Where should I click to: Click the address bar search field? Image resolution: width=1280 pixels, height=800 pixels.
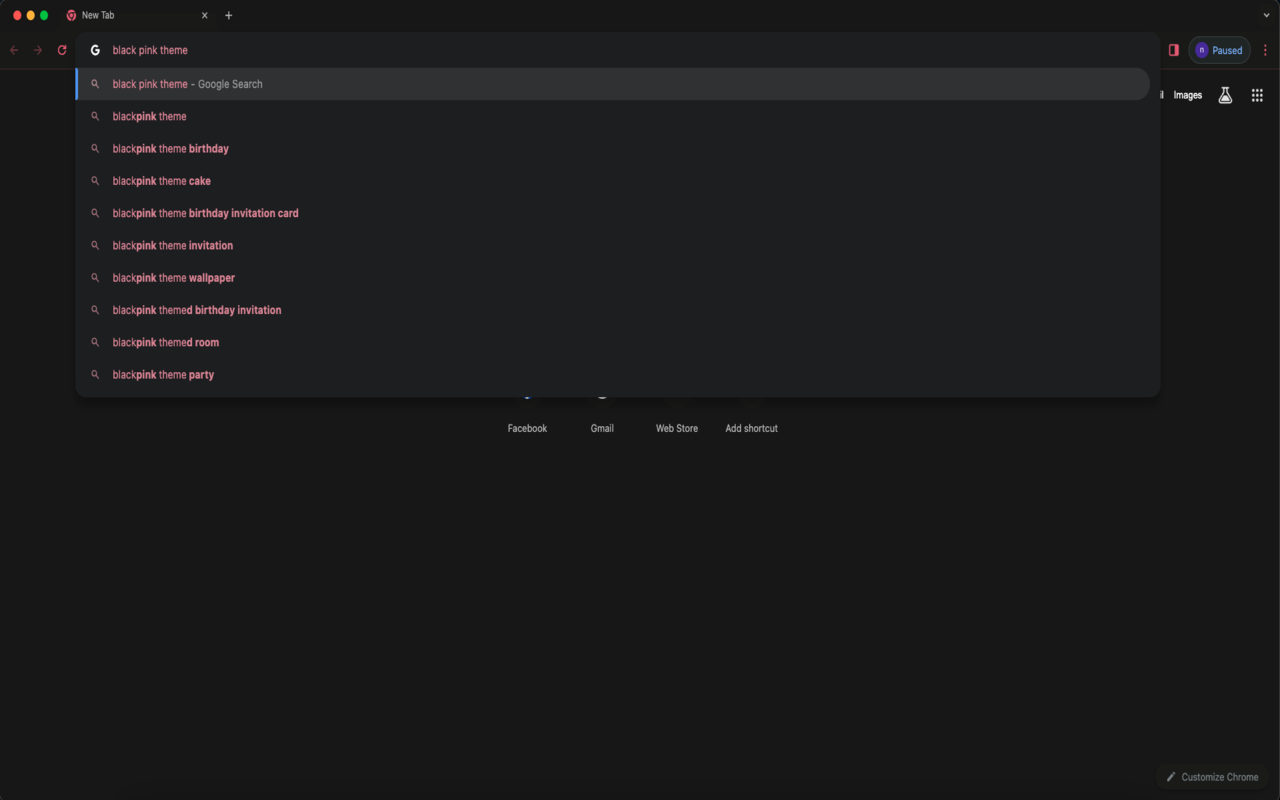click(x=600, y=50)
